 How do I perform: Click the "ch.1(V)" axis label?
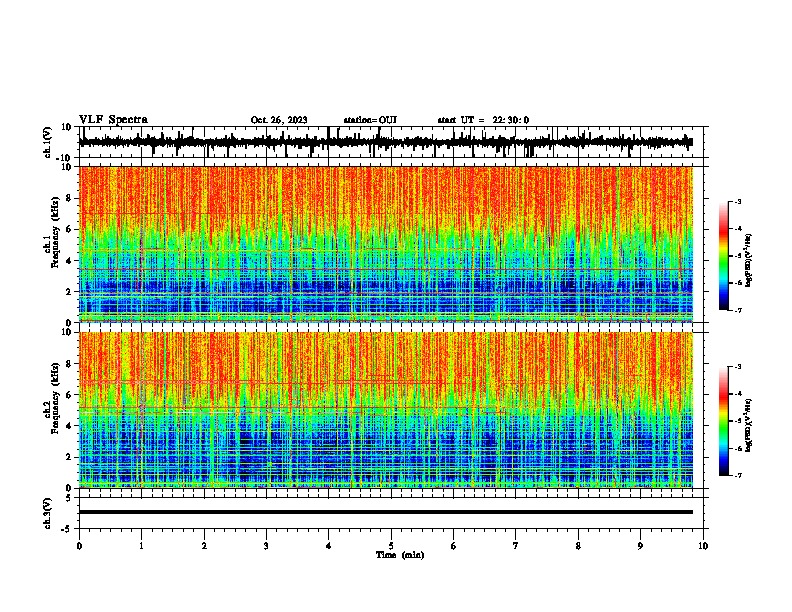pyautogui.click(x=48, y=142)
